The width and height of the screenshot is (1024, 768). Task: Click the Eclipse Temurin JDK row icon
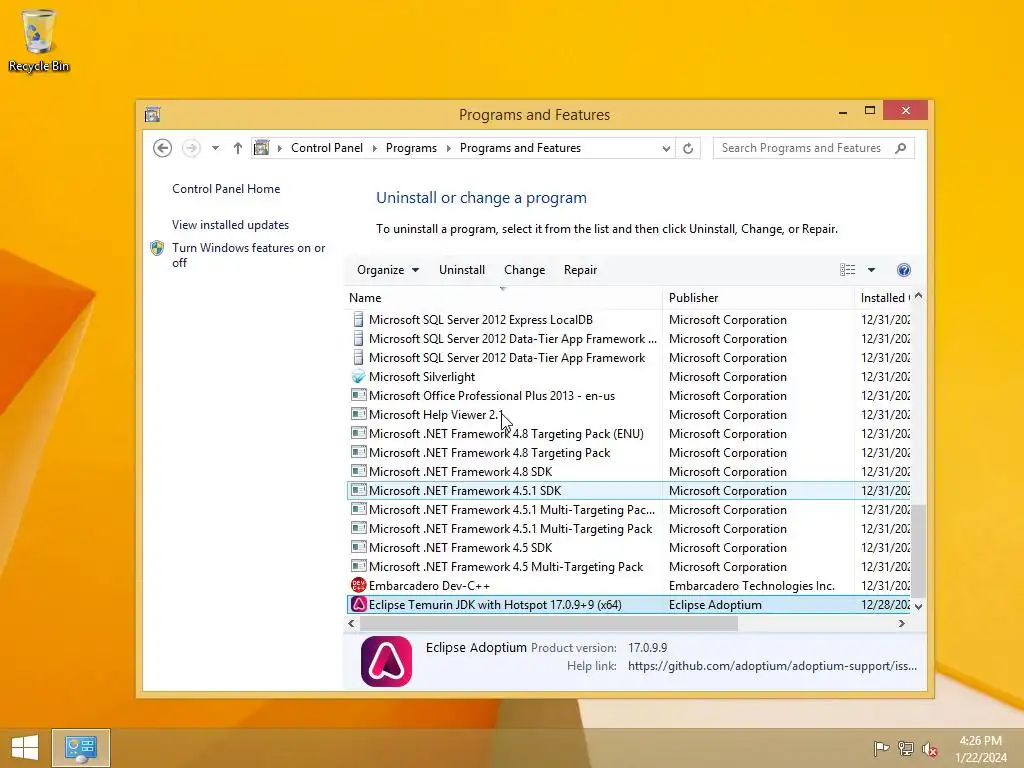[x=359, y=604]
